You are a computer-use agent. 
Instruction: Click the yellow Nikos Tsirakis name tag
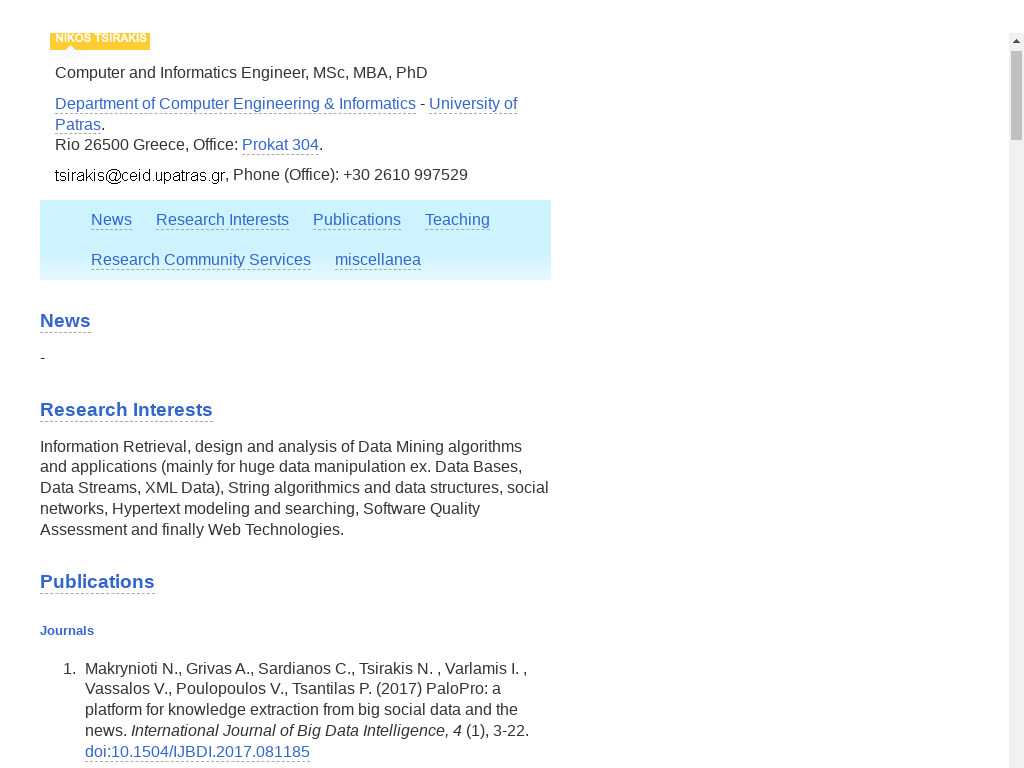100,40
